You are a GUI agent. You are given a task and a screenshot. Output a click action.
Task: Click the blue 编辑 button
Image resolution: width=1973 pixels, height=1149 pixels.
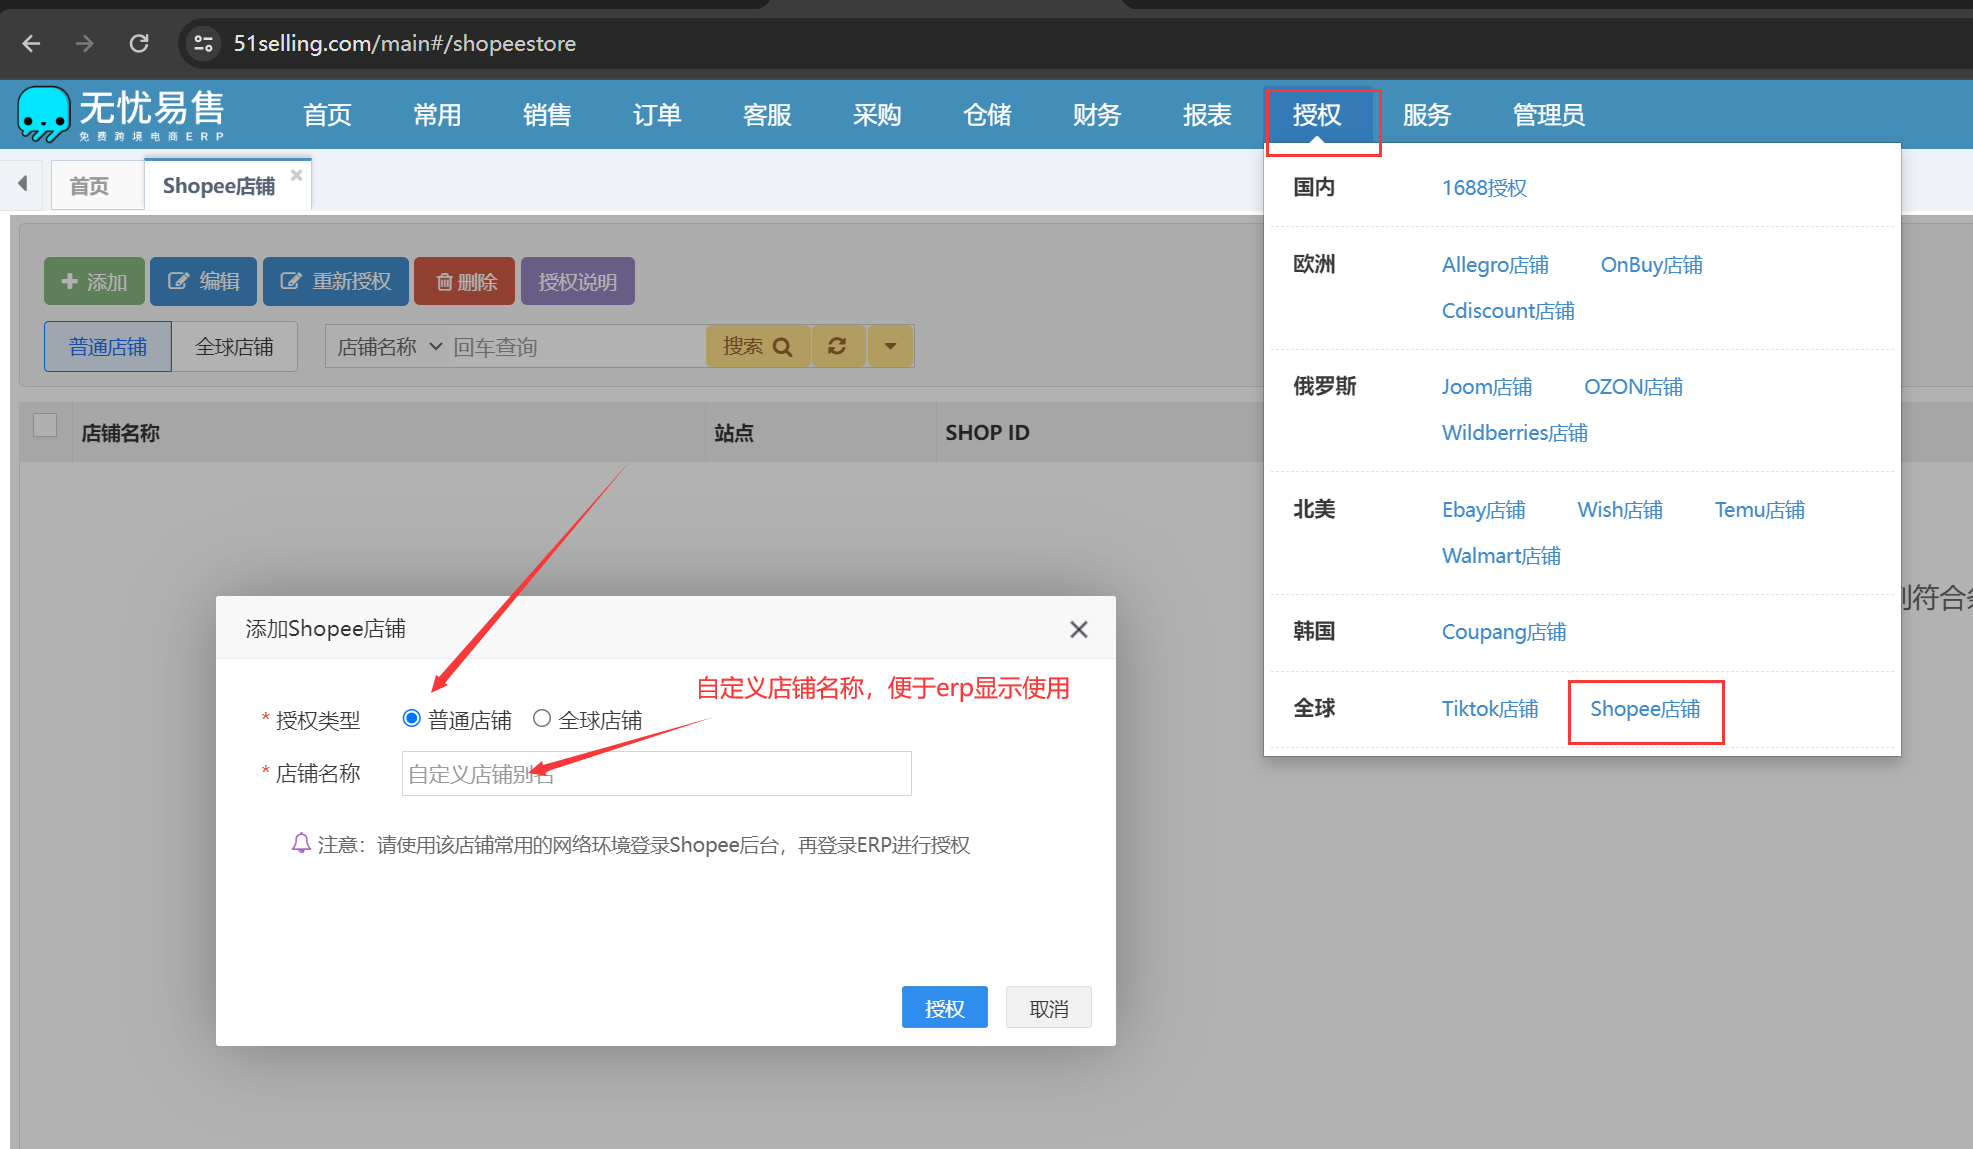pyautogui.click(x=203, y=282)
